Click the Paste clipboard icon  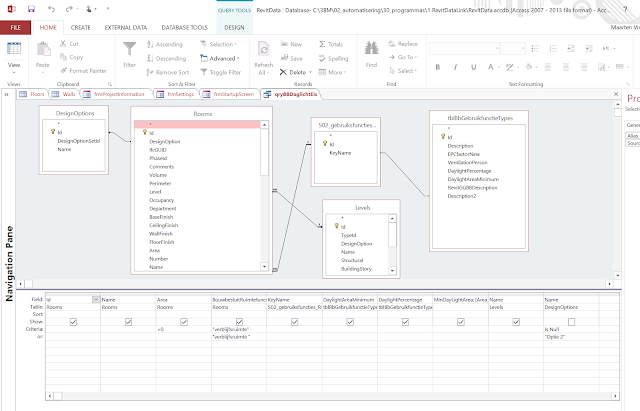coord(43,49)
